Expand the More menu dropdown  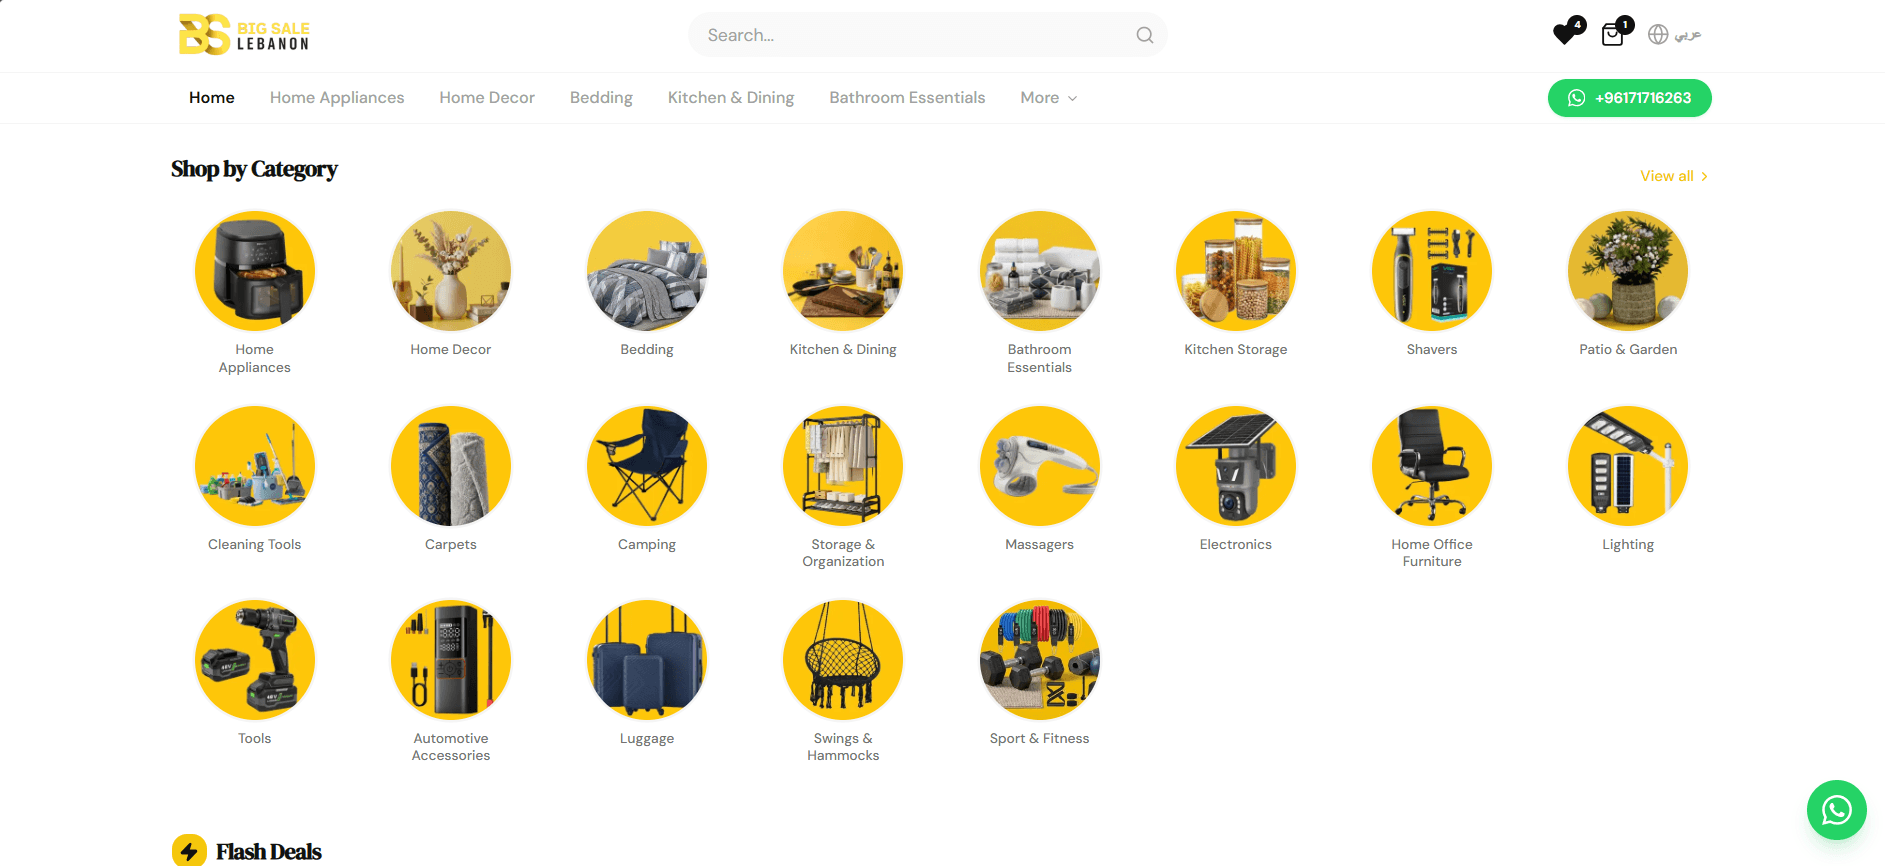tap(1049, 98)
